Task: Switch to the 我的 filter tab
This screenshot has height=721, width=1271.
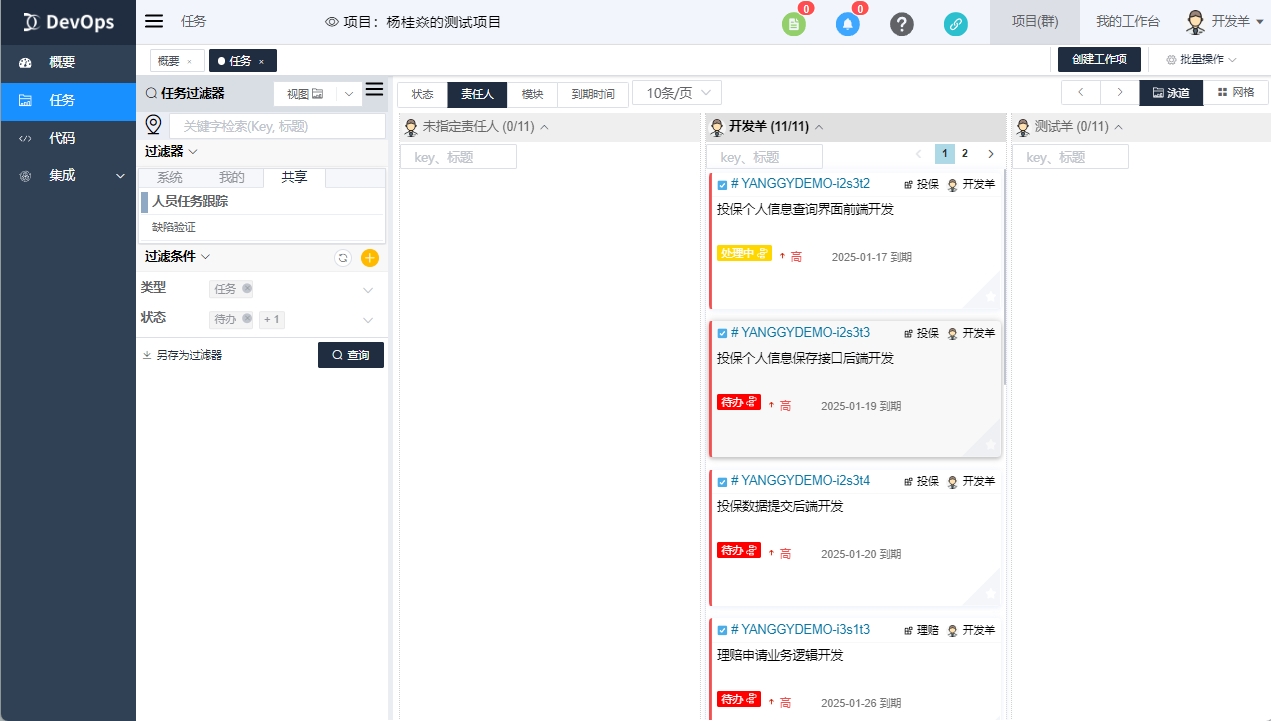Action: click(x=231, y=178)
